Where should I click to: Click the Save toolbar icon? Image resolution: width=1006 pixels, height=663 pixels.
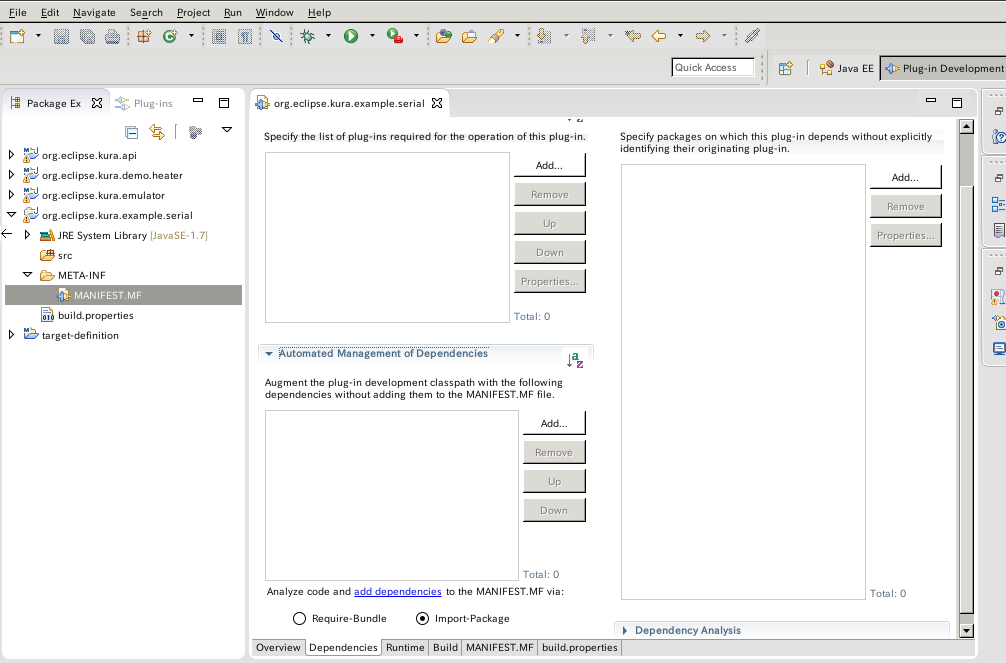point(61,36)
